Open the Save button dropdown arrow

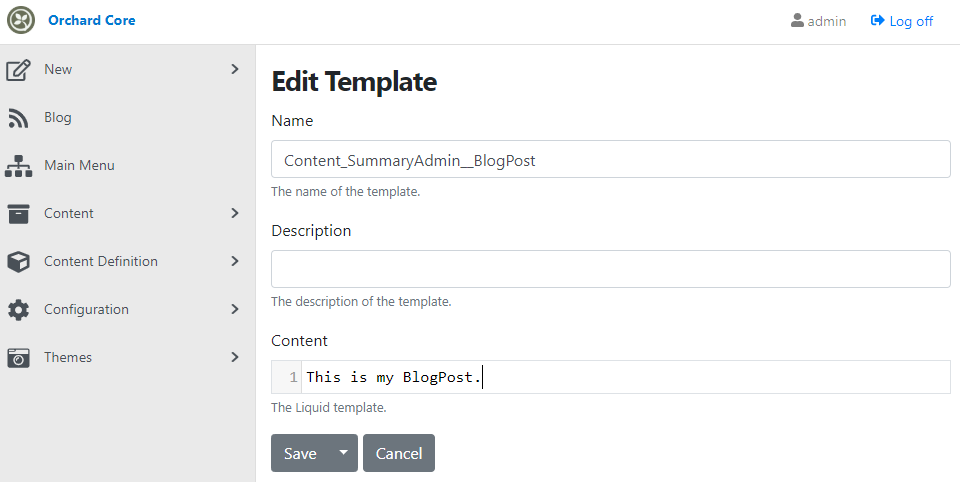click(x=343, y=453)
